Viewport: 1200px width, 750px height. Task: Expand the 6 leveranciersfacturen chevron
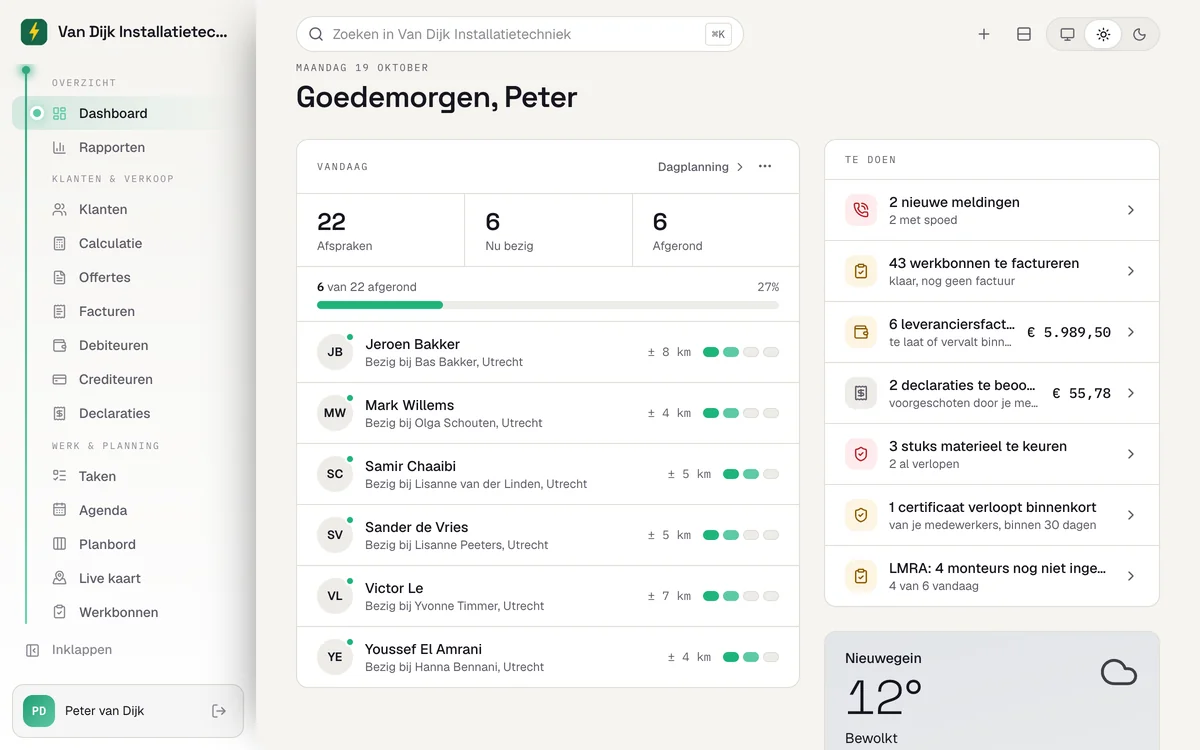pos(1131,332)
